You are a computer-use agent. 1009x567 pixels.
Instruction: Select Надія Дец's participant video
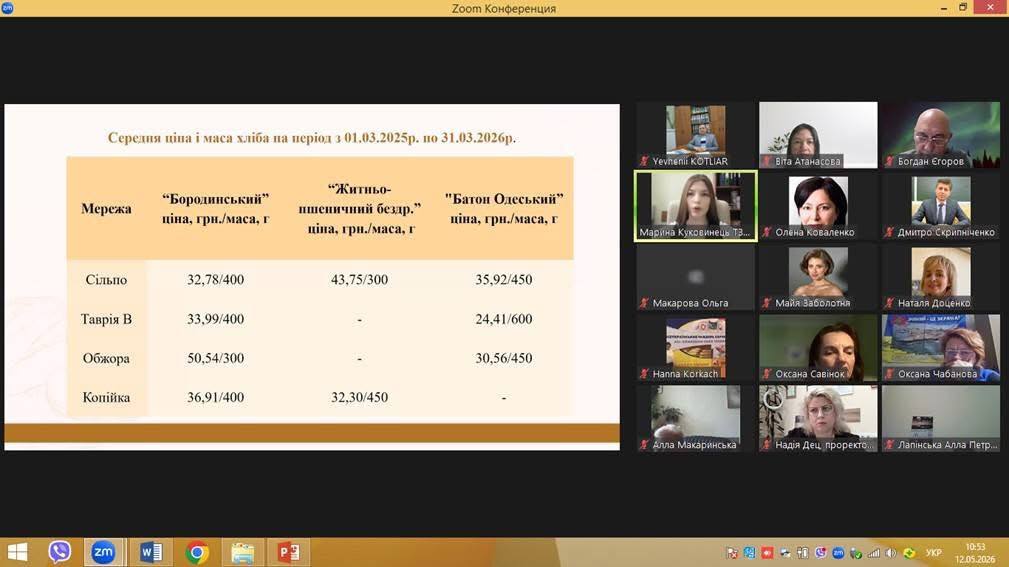coord(818,418)
